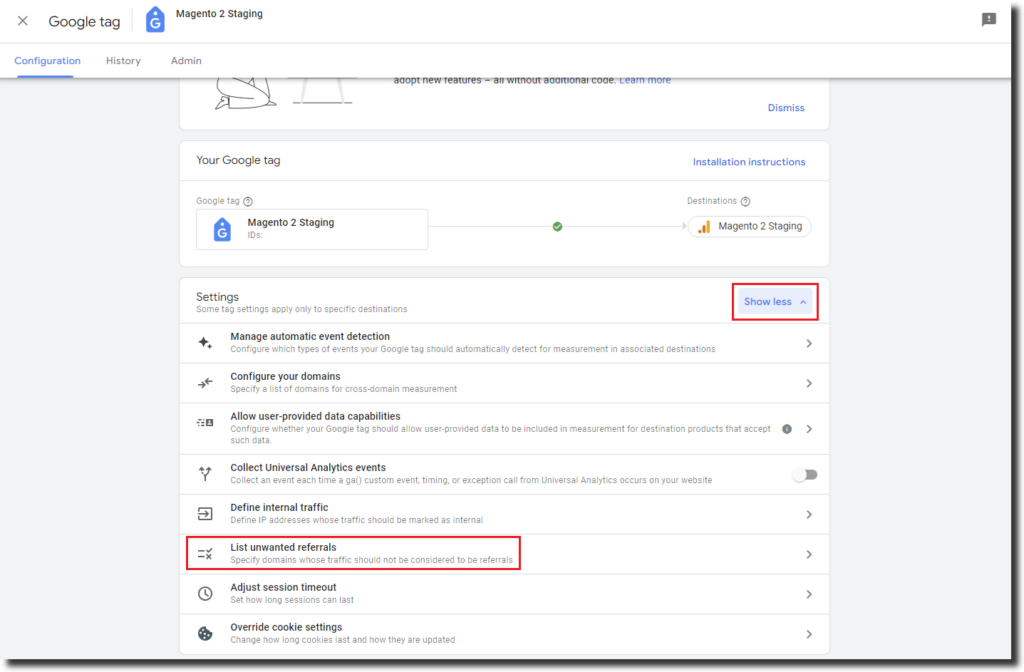Open the Admin tab
The image size is (1024, 672).
pyautogui.click(x=186, y=61)
